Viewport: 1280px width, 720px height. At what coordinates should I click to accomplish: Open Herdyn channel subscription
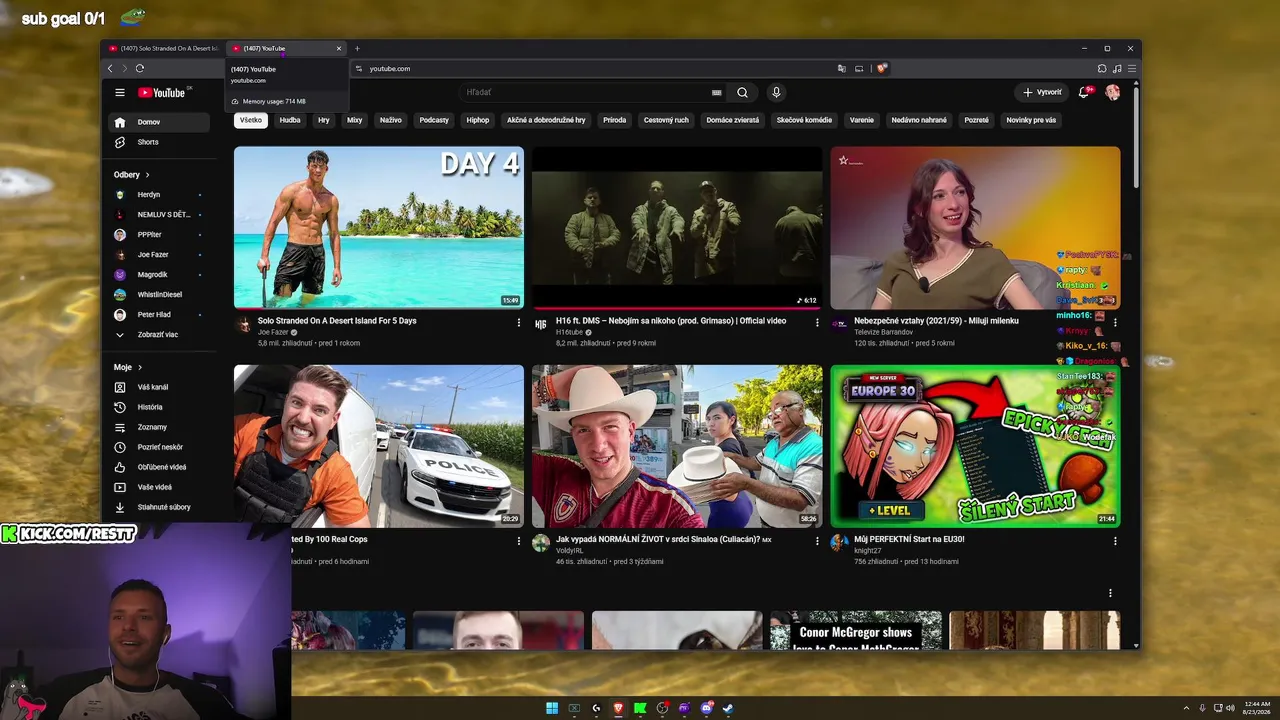[159, 195]
